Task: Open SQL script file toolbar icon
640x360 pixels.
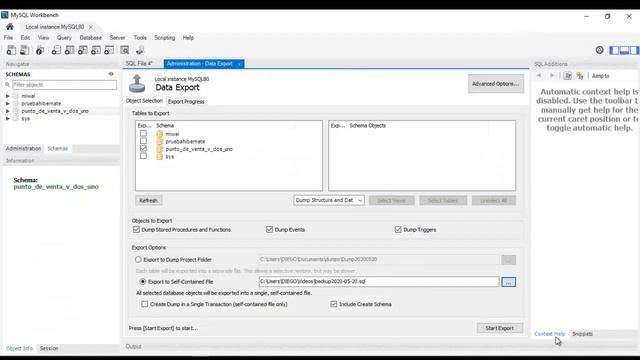Action: coord(25,50)
